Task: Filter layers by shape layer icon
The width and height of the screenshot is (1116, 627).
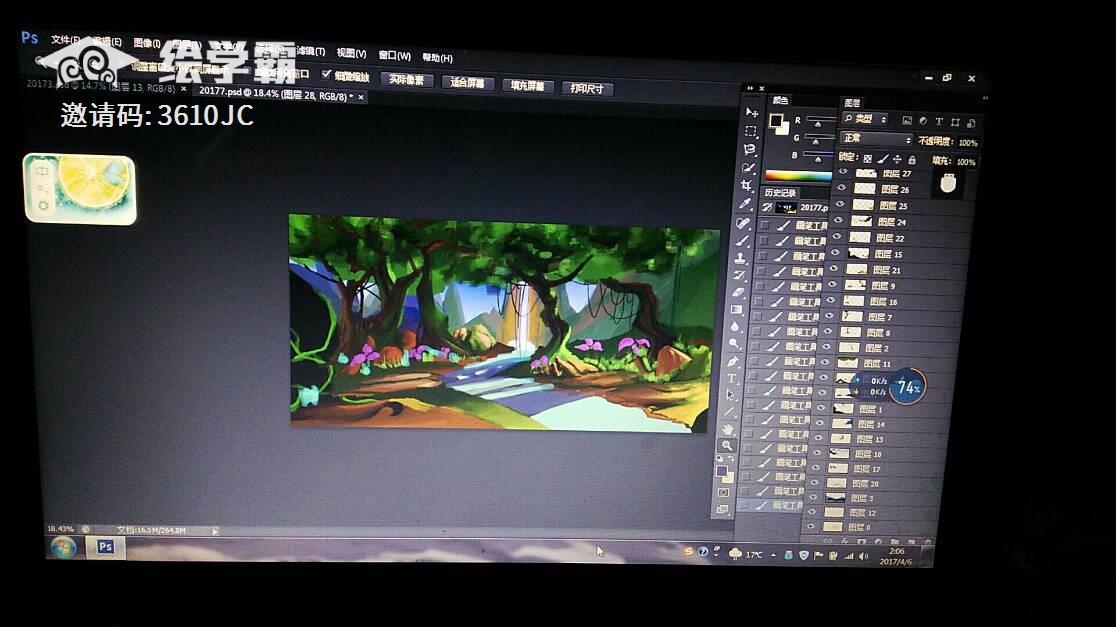Action: [x=955, y=122]
